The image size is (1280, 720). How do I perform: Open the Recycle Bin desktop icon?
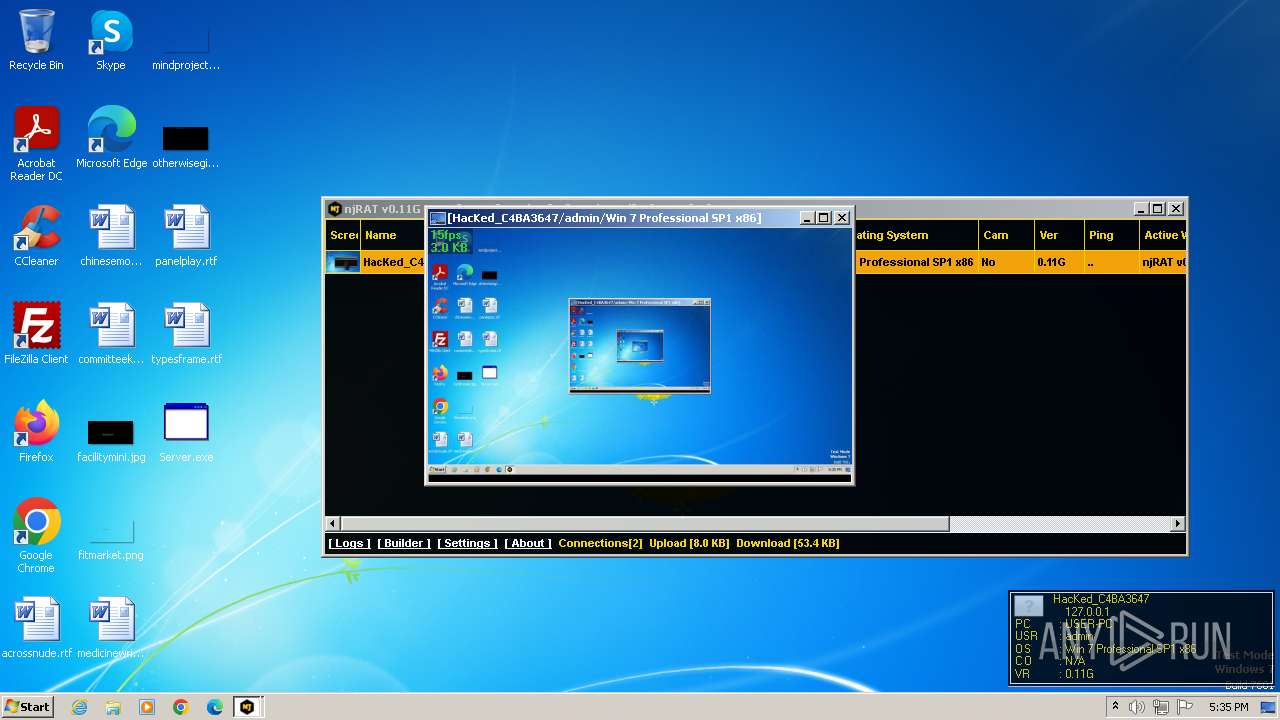(x=36, y=40)
